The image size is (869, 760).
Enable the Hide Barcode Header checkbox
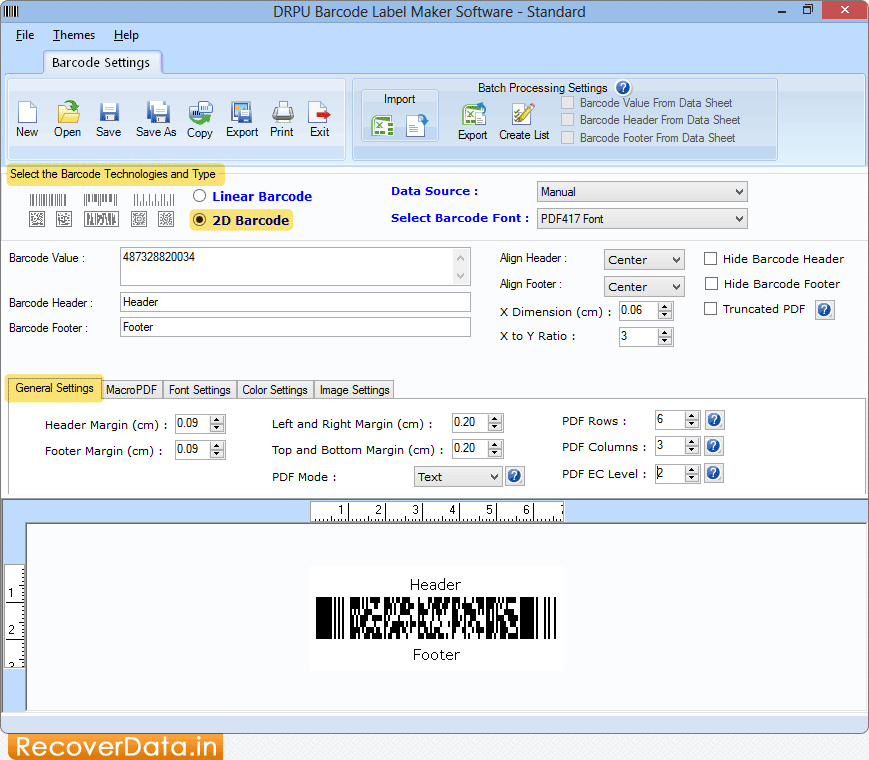711,258
